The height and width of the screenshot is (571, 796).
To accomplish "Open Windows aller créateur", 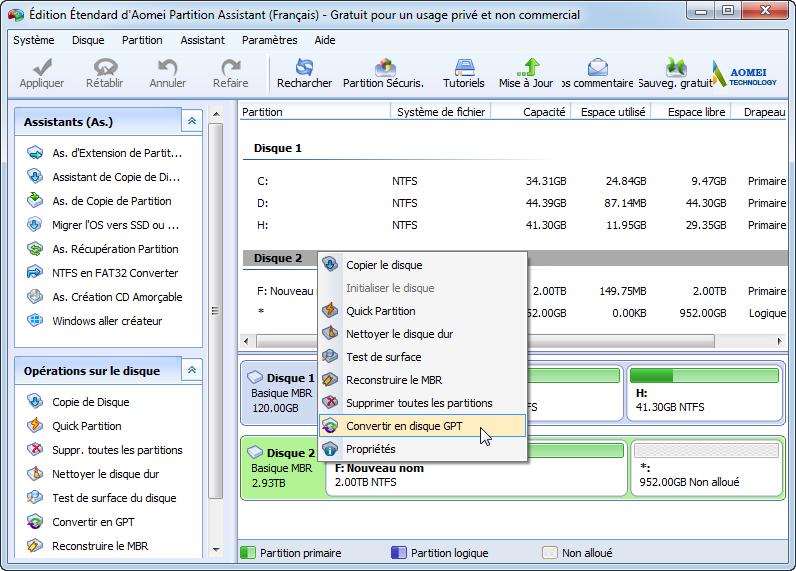I will click(x=94, y=321).
